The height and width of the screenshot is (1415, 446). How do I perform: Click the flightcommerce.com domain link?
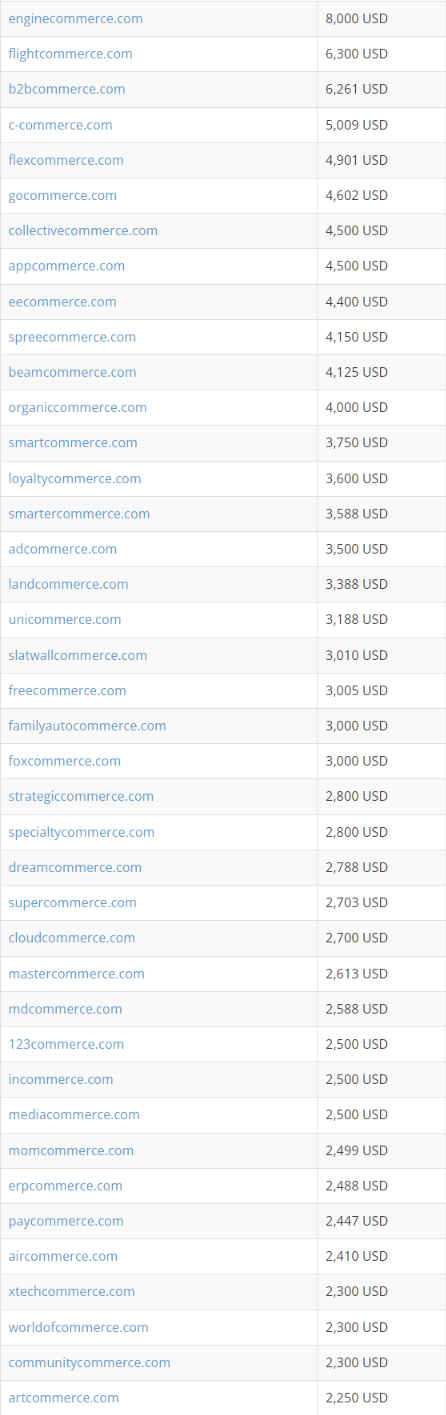pos(70,54)
